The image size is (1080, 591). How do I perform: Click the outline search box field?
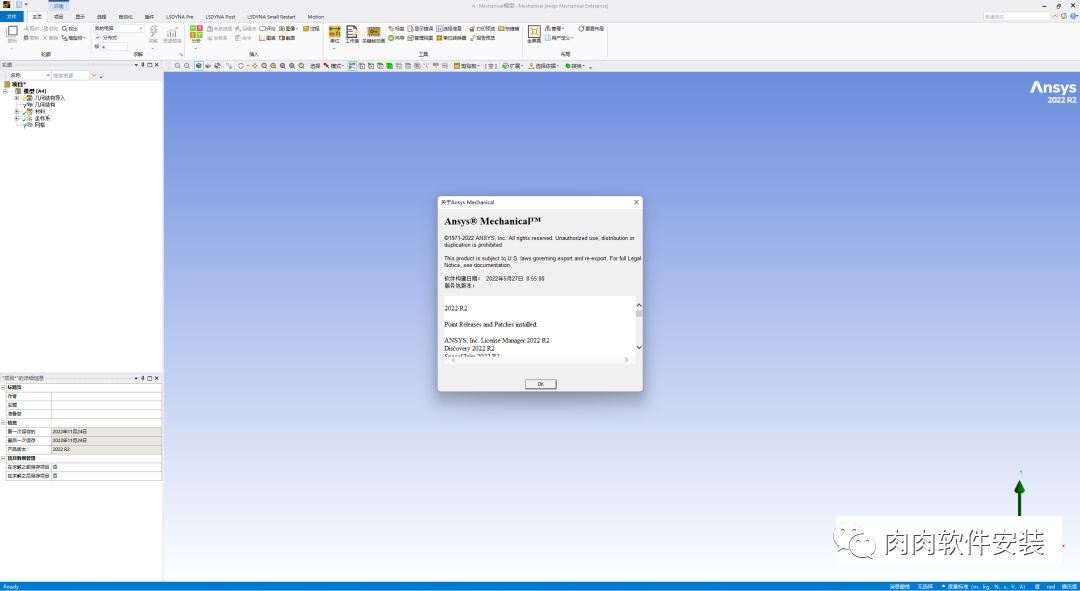tap(70, 75)
